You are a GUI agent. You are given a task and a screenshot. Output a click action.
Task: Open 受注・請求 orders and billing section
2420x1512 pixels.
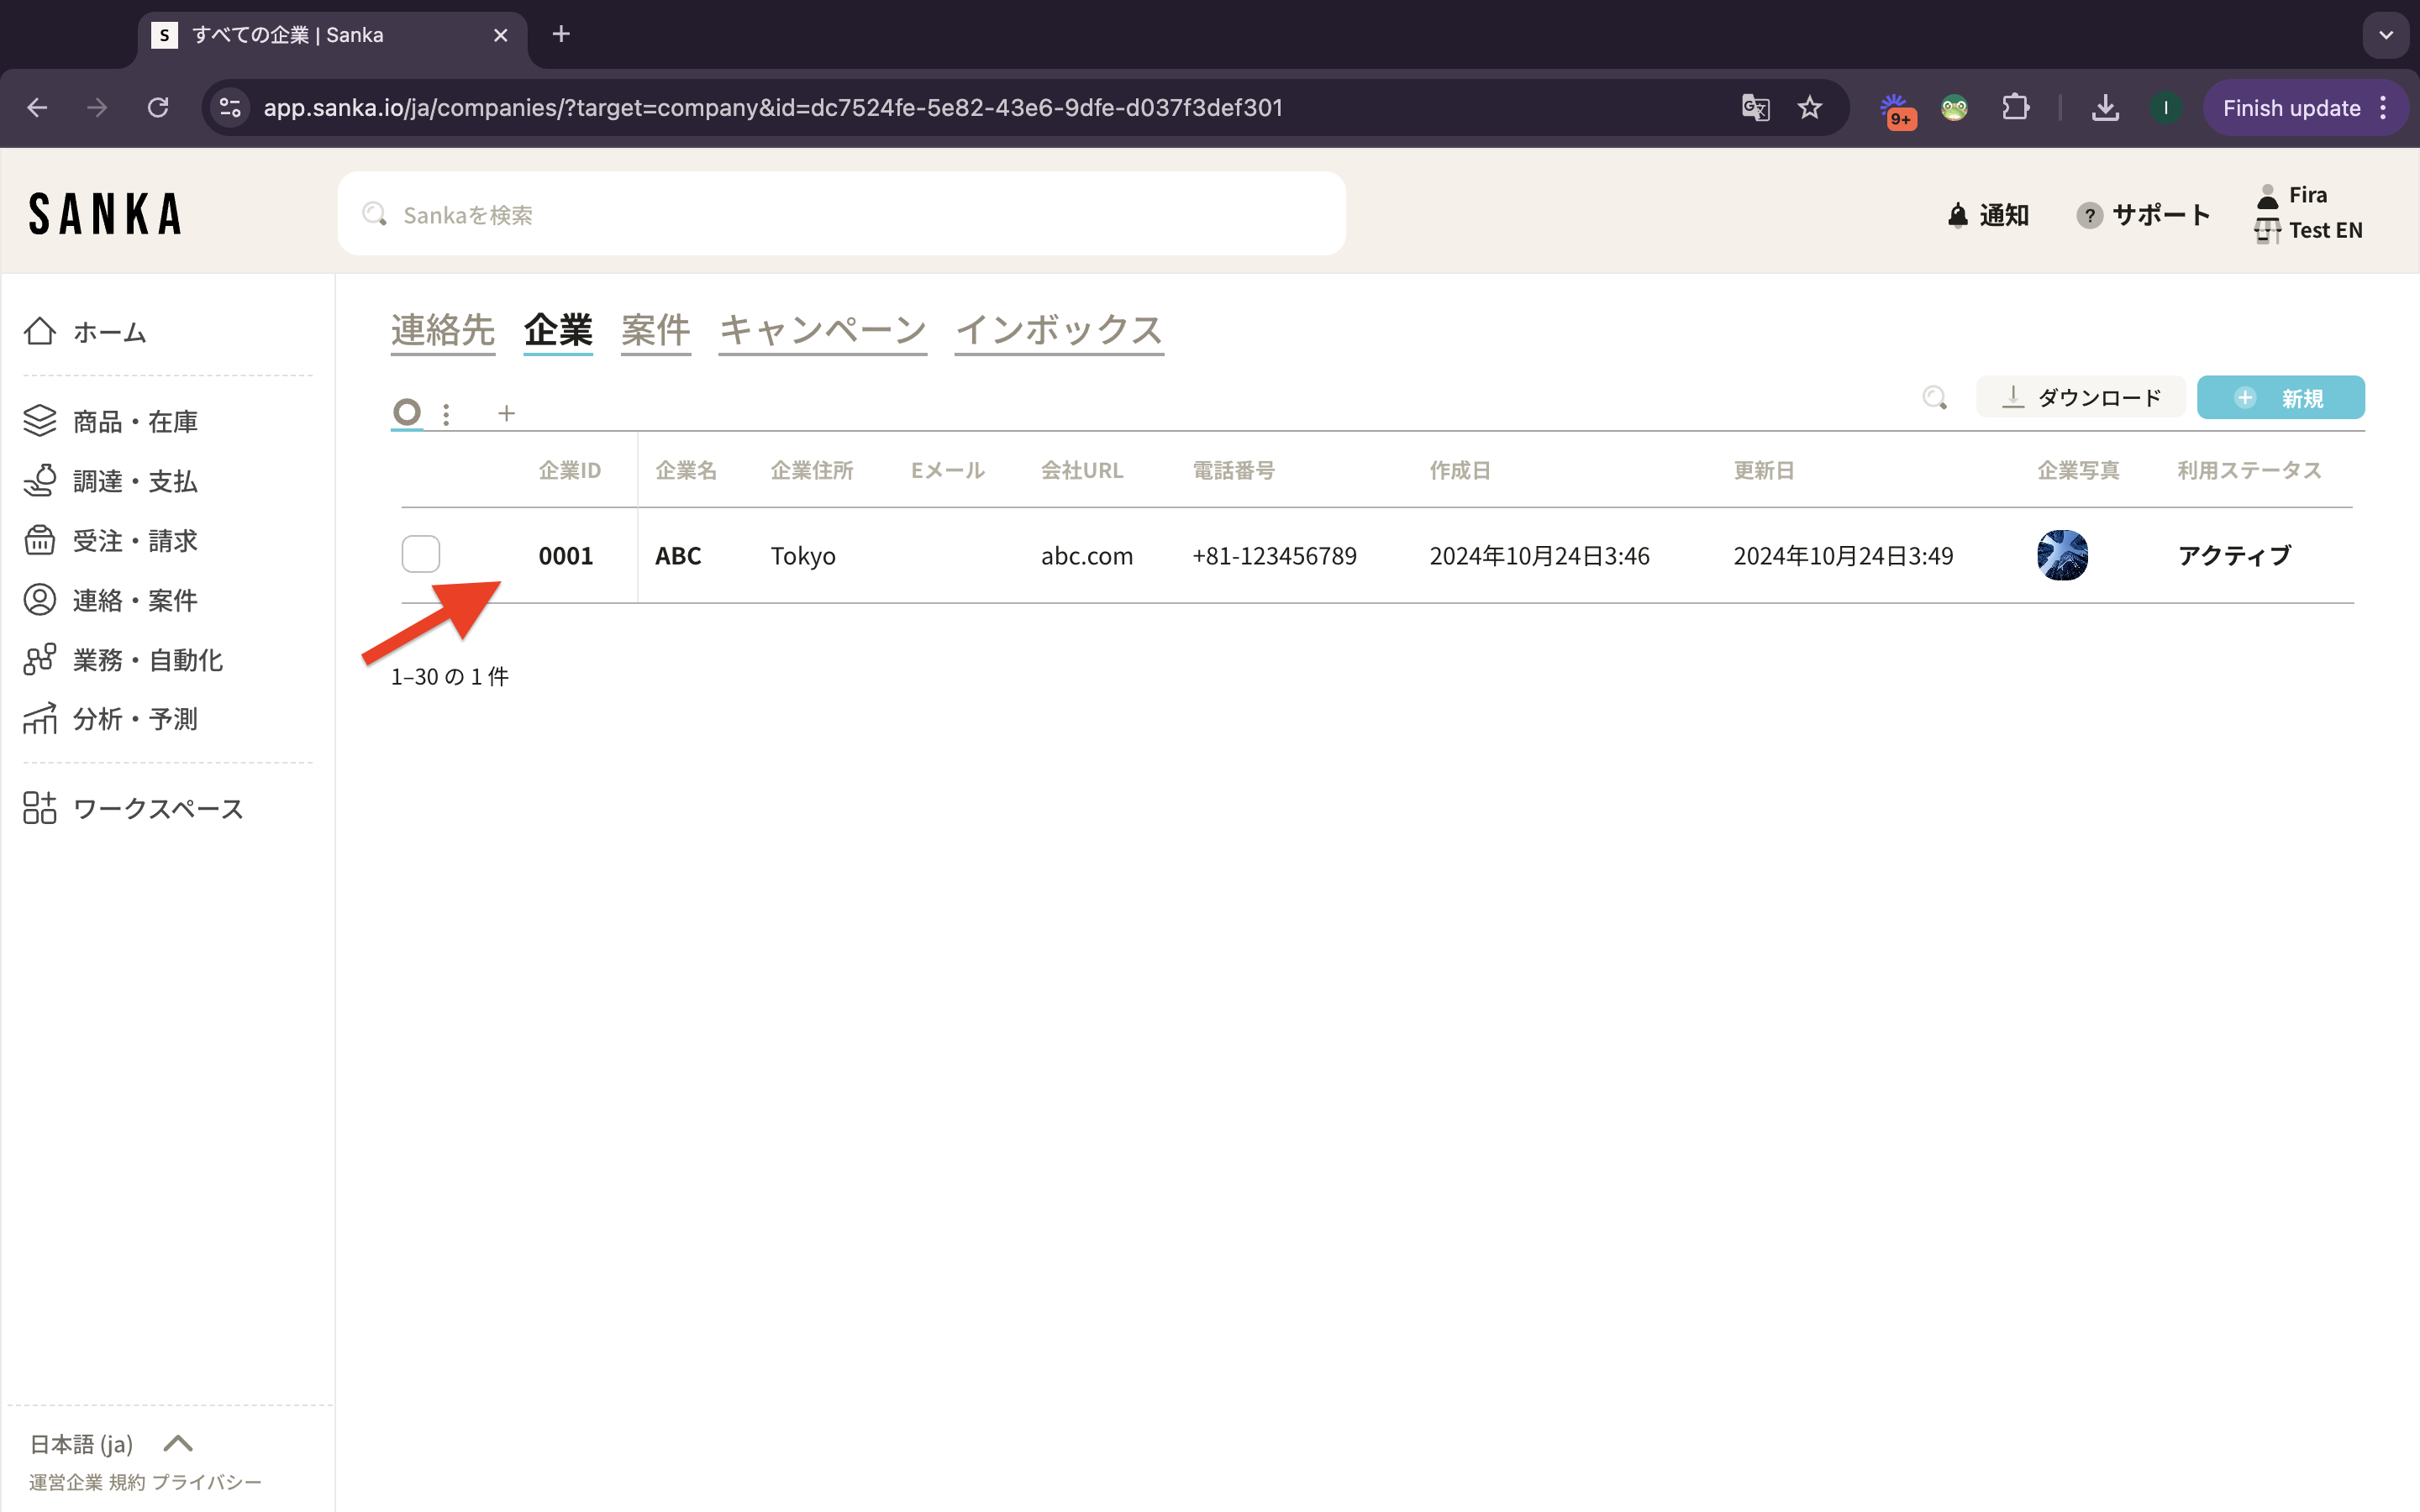pyautogui.click(x=134, y=541)
